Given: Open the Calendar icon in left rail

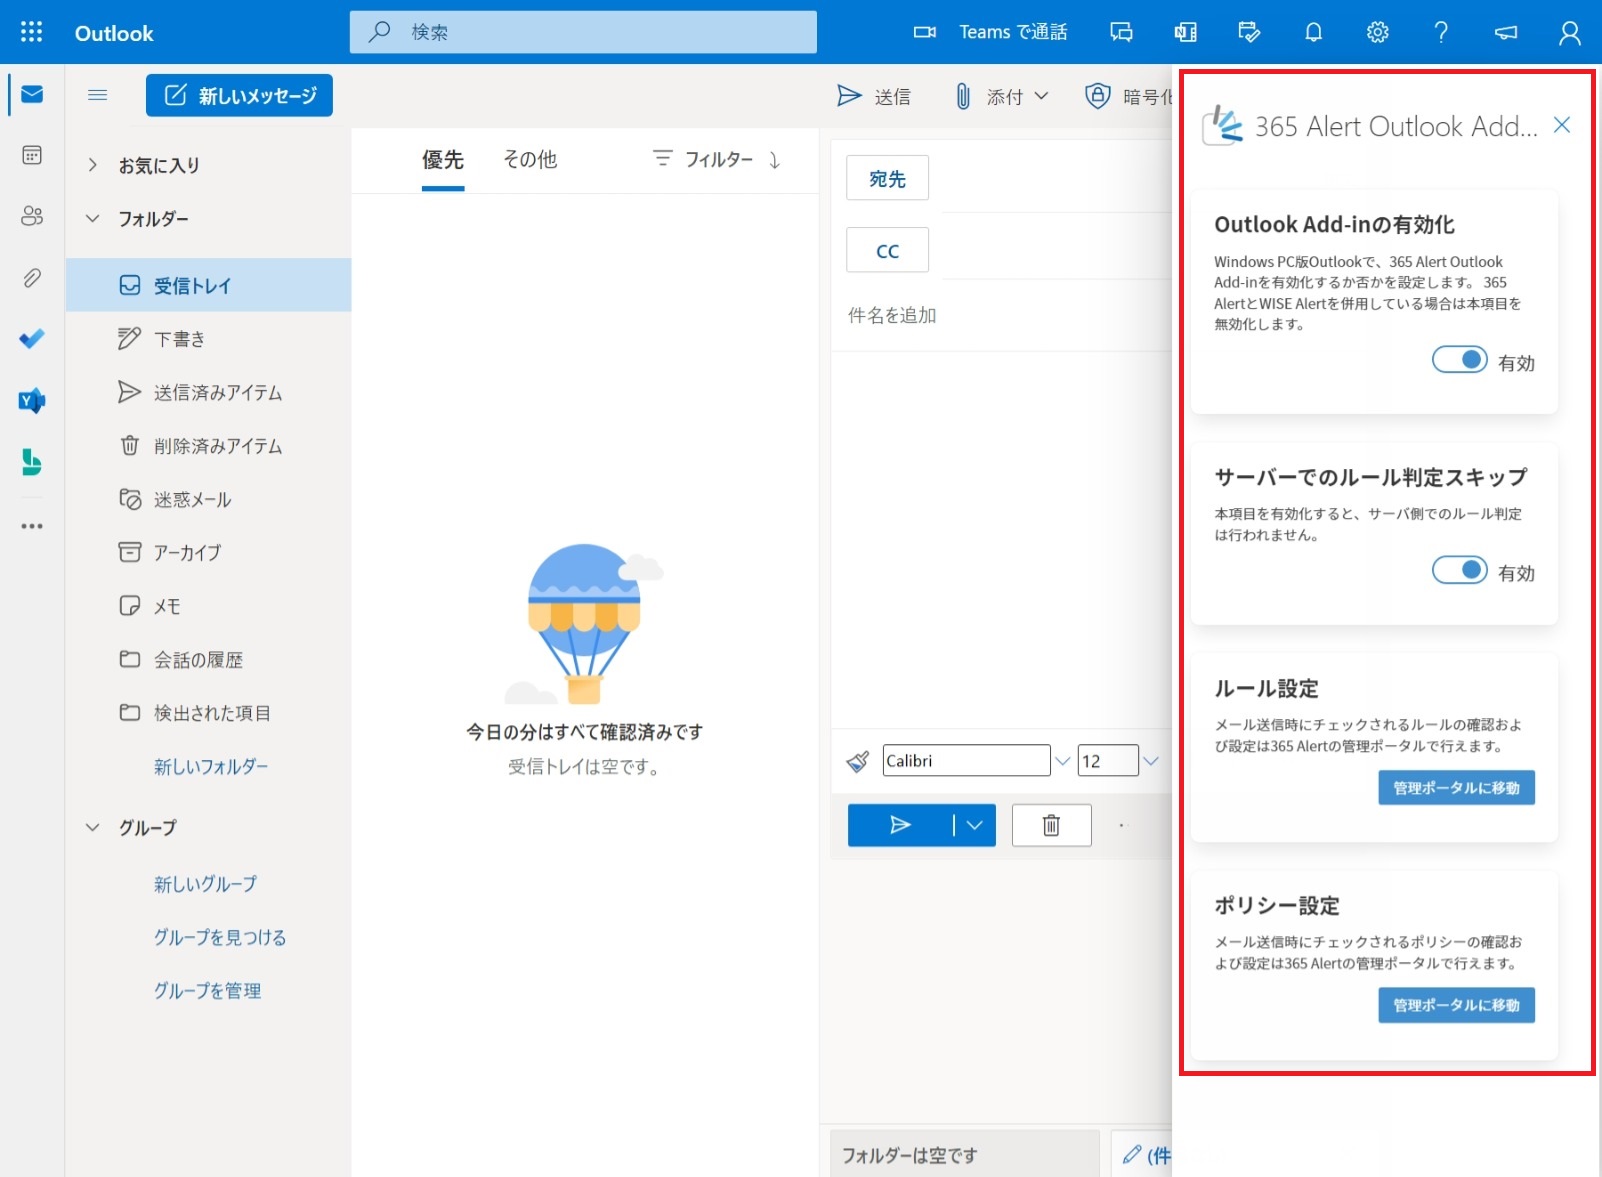Looking at the screenshot, I should 32,155.
